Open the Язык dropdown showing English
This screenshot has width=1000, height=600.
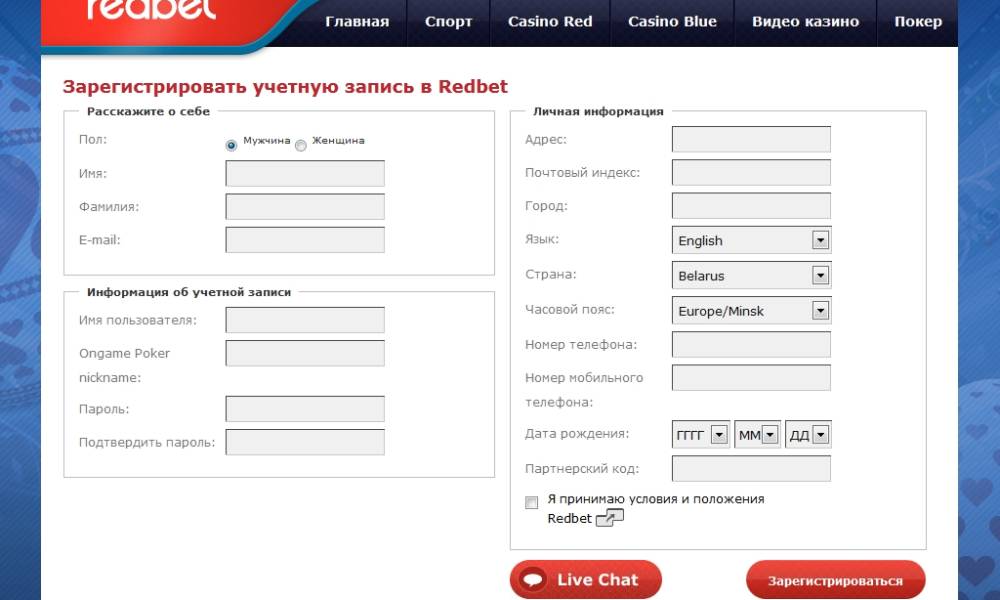[751, 240]
